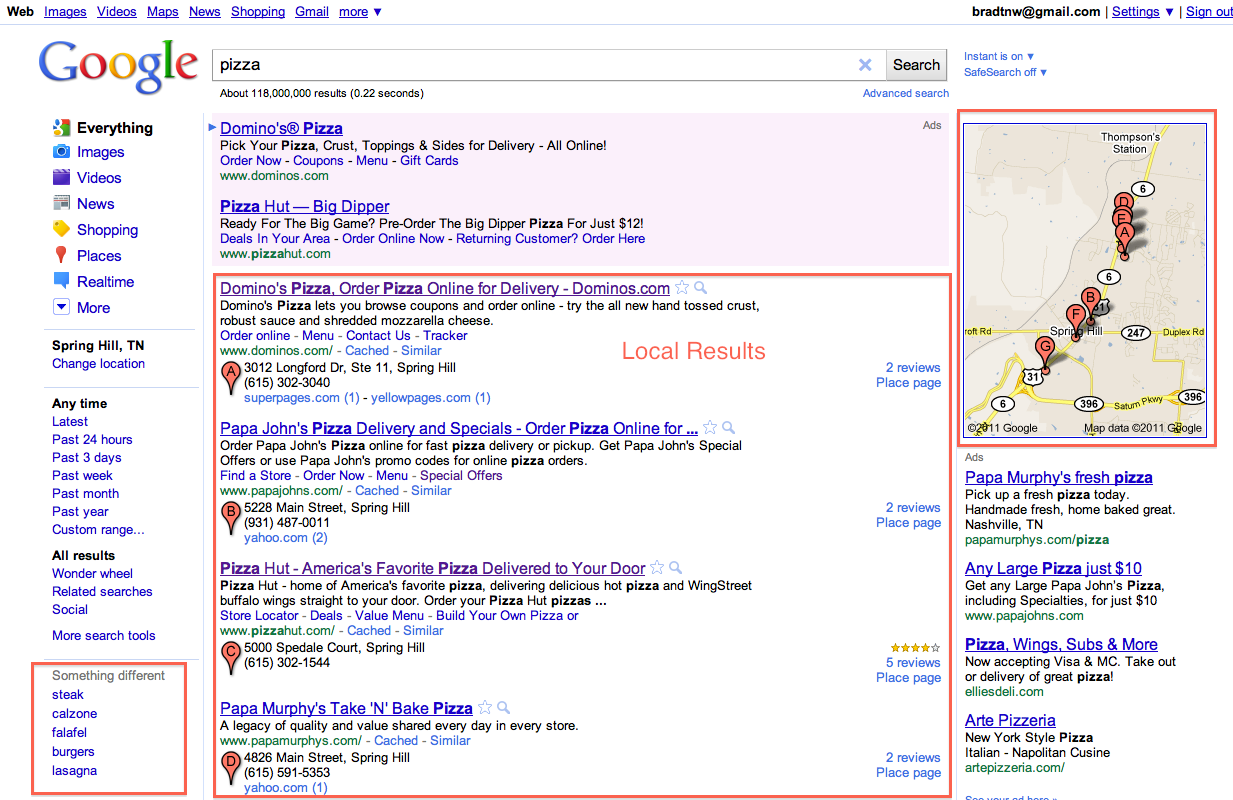Click the Search button
This screenshot has width=1233, height=800.
916,65
